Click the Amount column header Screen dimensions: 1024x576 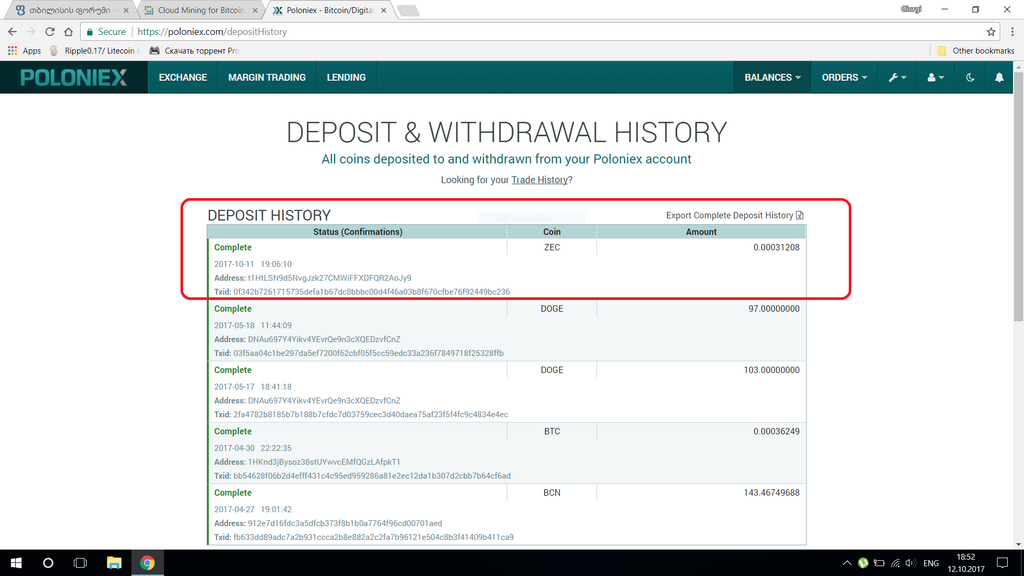pyautogui.click(x=701, y=232)
